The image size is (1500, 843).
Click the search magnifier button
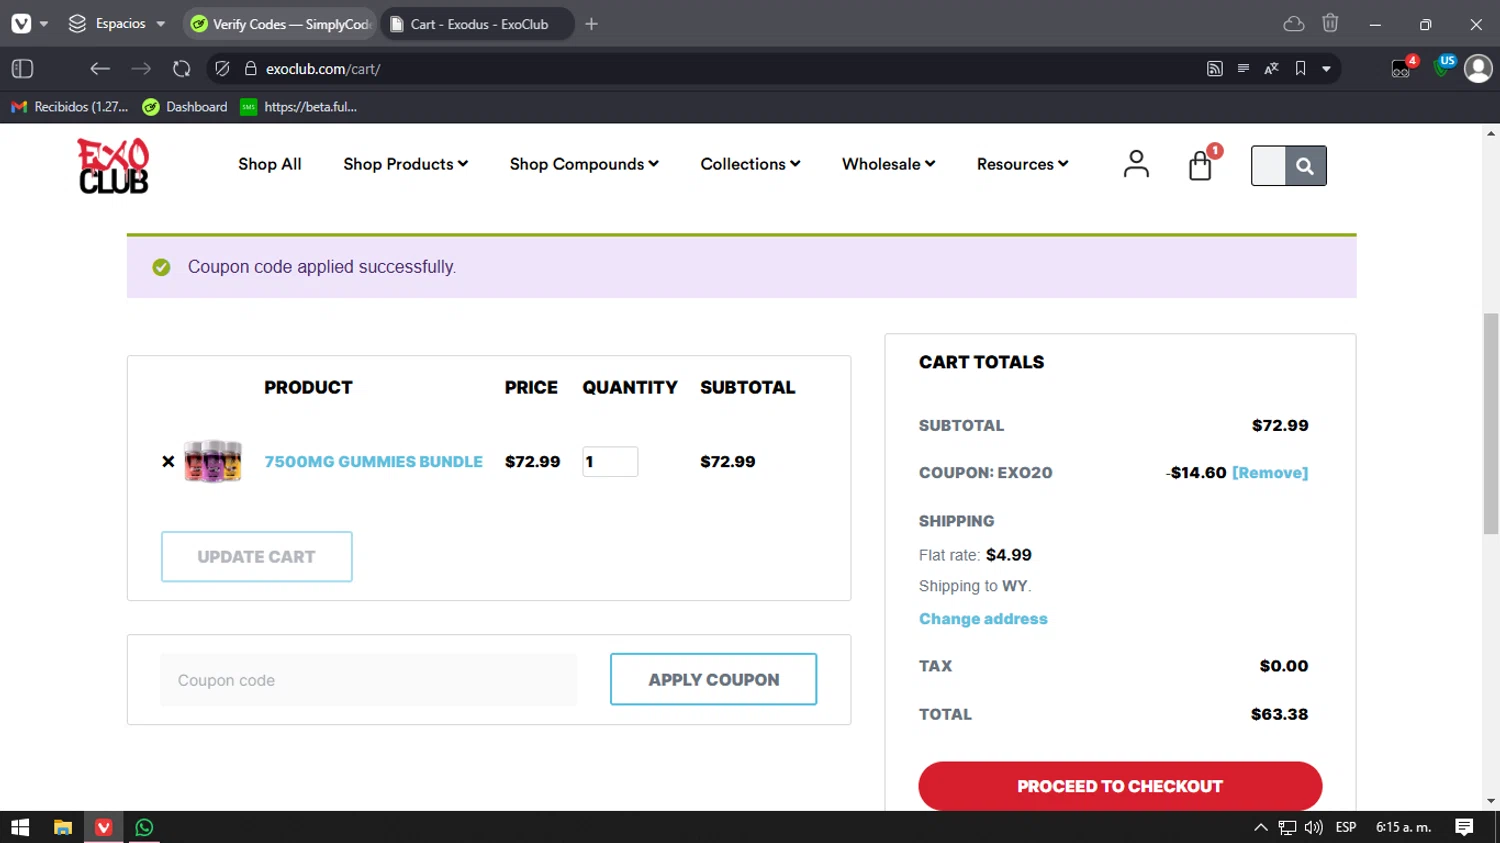coord(1305,166)
